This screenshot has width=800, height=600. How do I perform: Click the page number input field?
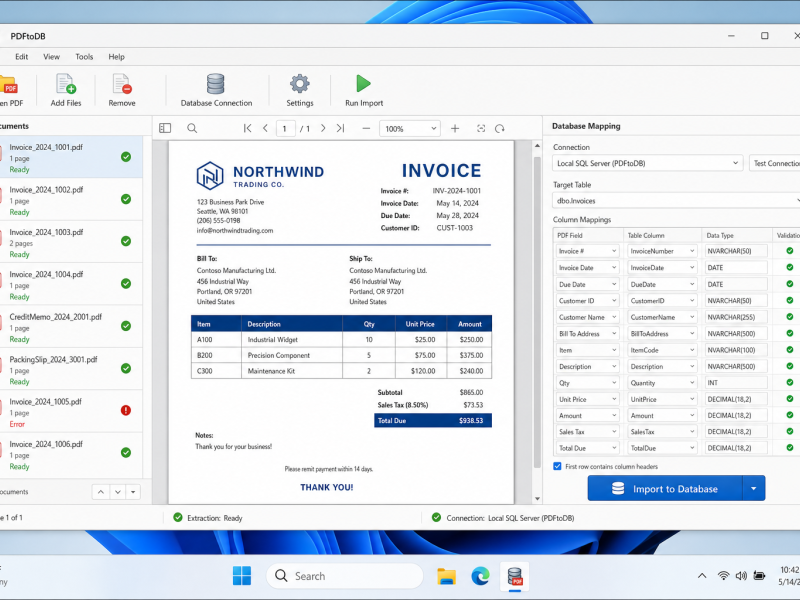pyautogui.click(x=285, y=129)
